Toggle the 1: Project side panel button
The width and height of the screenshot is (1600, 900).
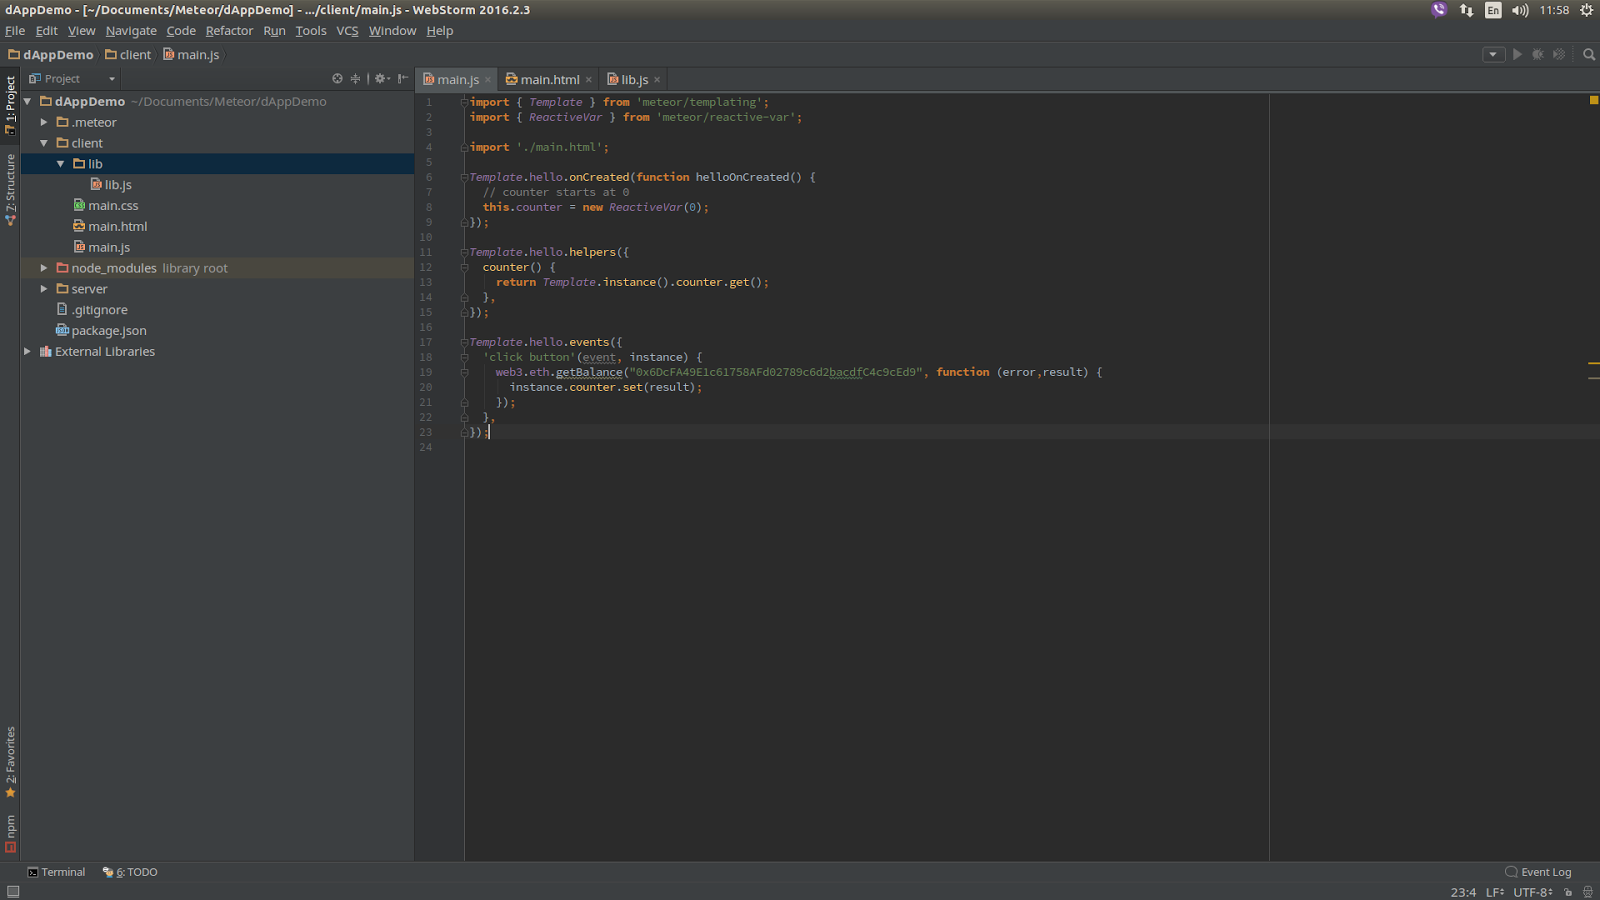pos(10,104)
